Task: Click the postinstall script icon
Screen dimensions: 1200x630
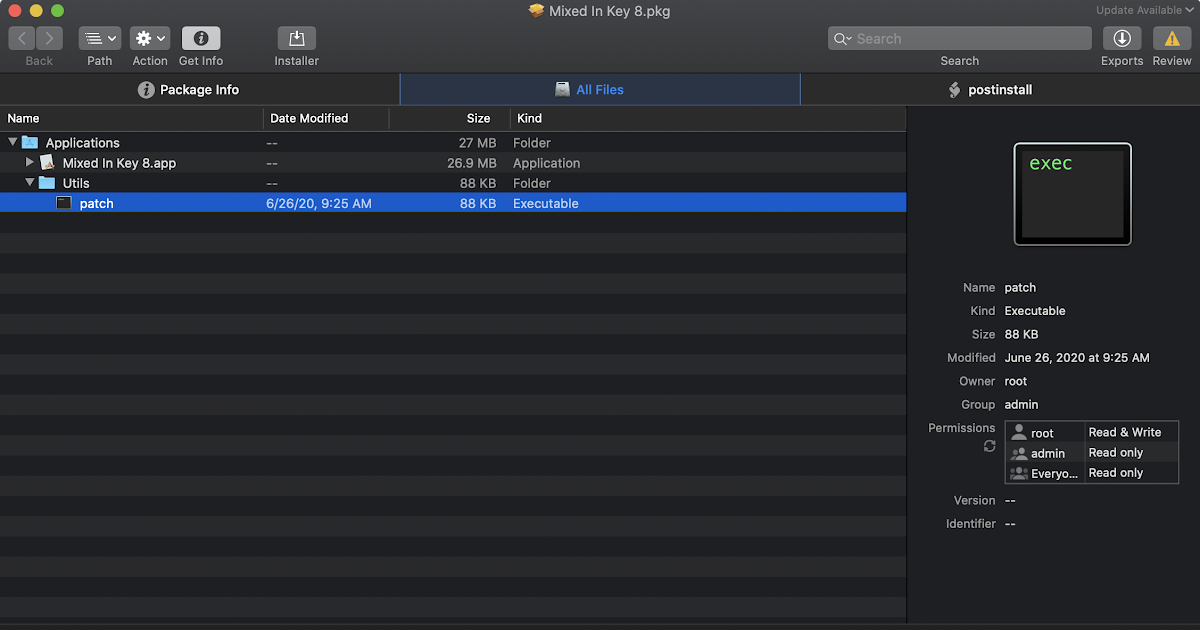Action: coord(954,89)
